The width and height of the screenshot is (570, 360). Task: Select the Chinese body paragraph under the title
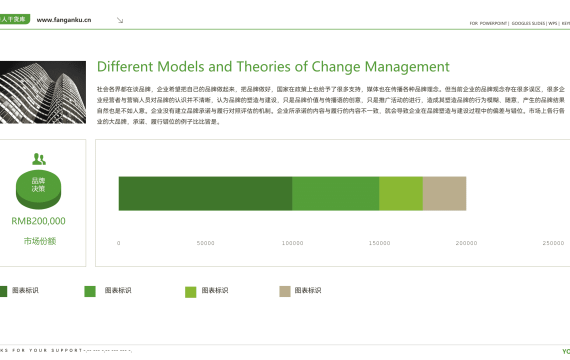[331, 105]
